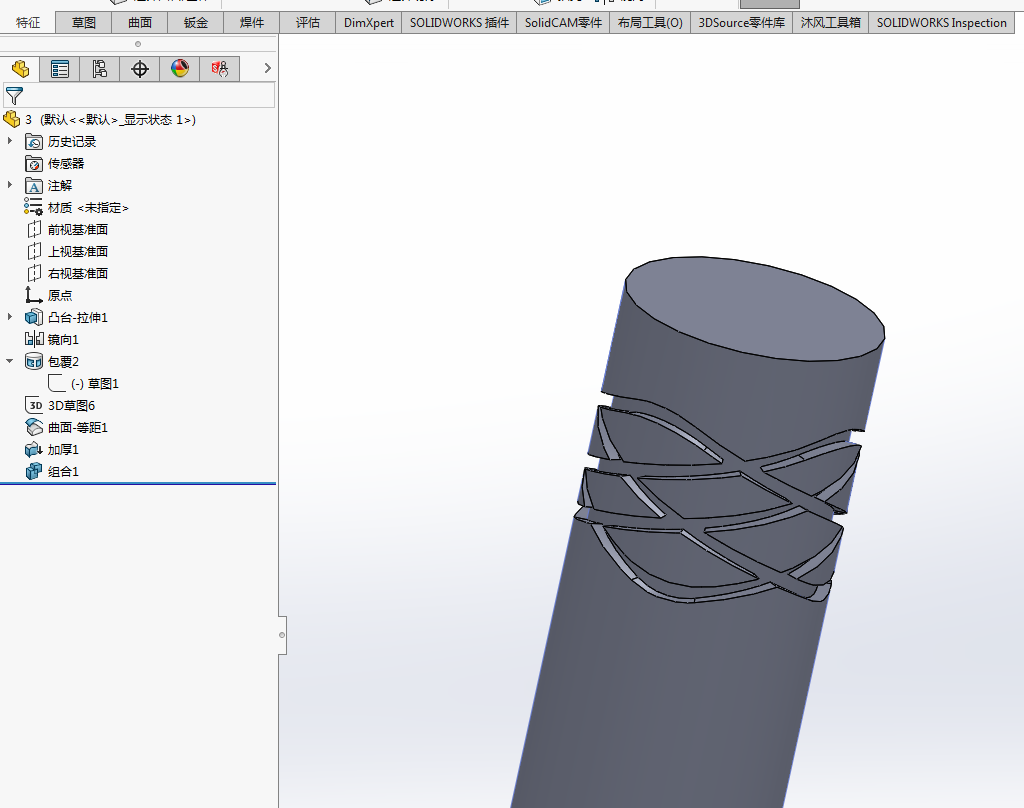Select the 组合1 feature label
The image size is (1024, 808).
(x=63, y=472)
